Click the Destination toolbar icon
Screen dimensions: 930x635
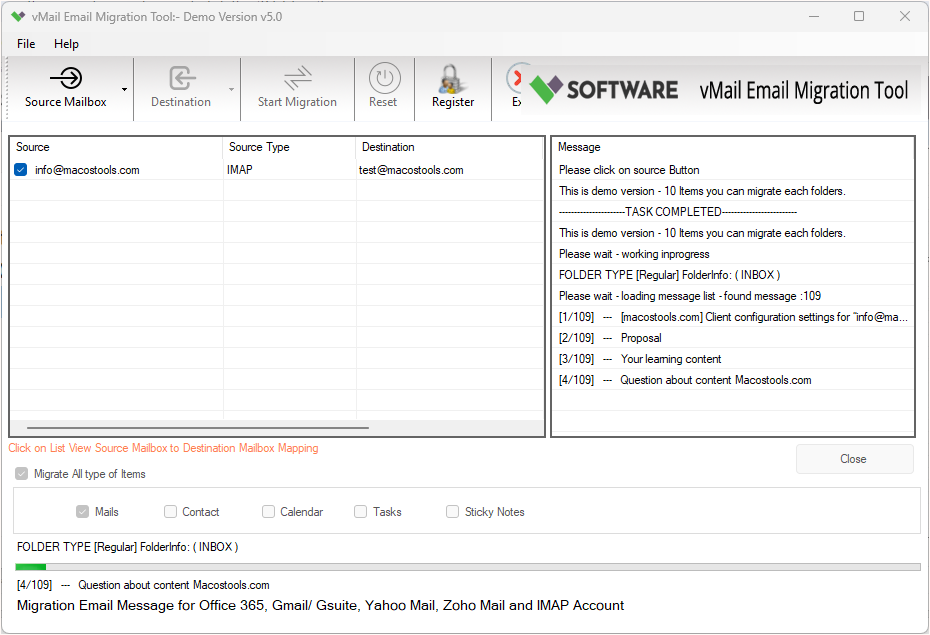[181, 78]
